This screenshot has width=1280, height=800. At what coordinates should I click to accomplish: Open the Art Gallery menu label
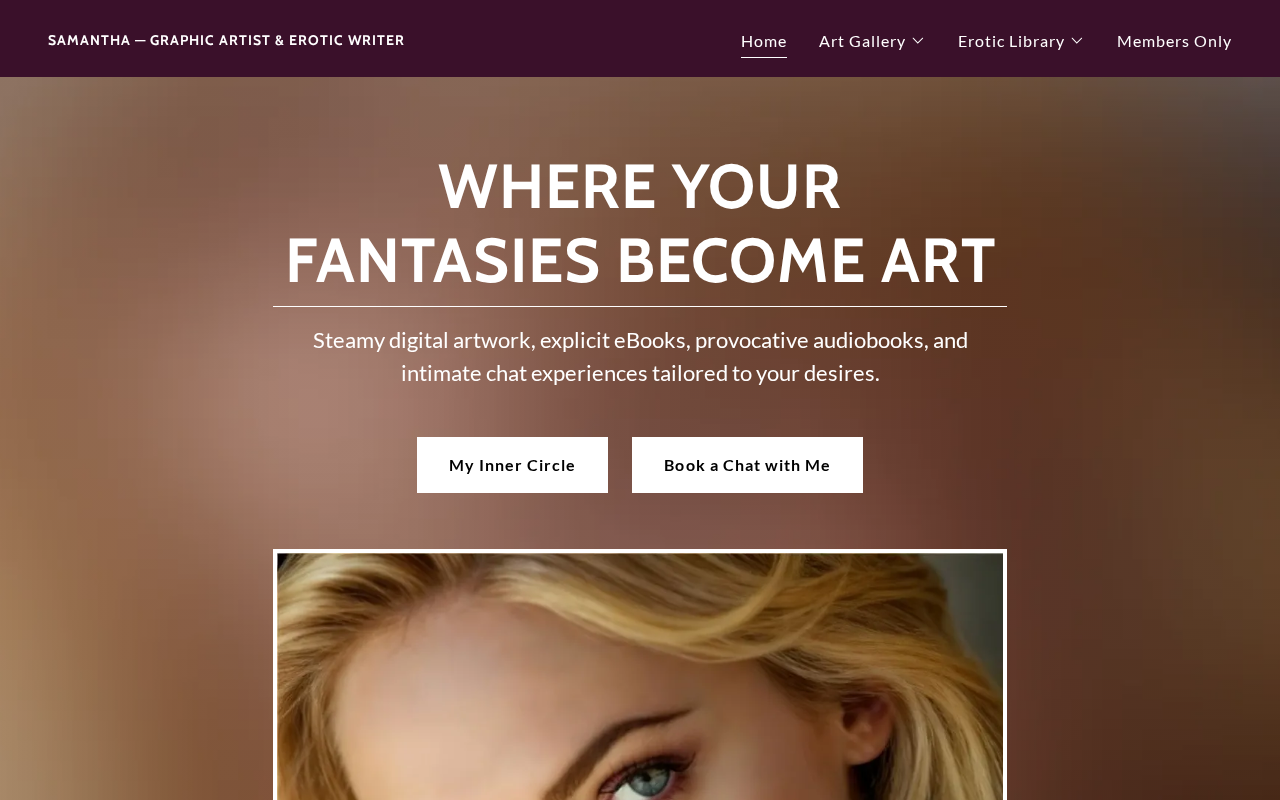click(862, 41)
